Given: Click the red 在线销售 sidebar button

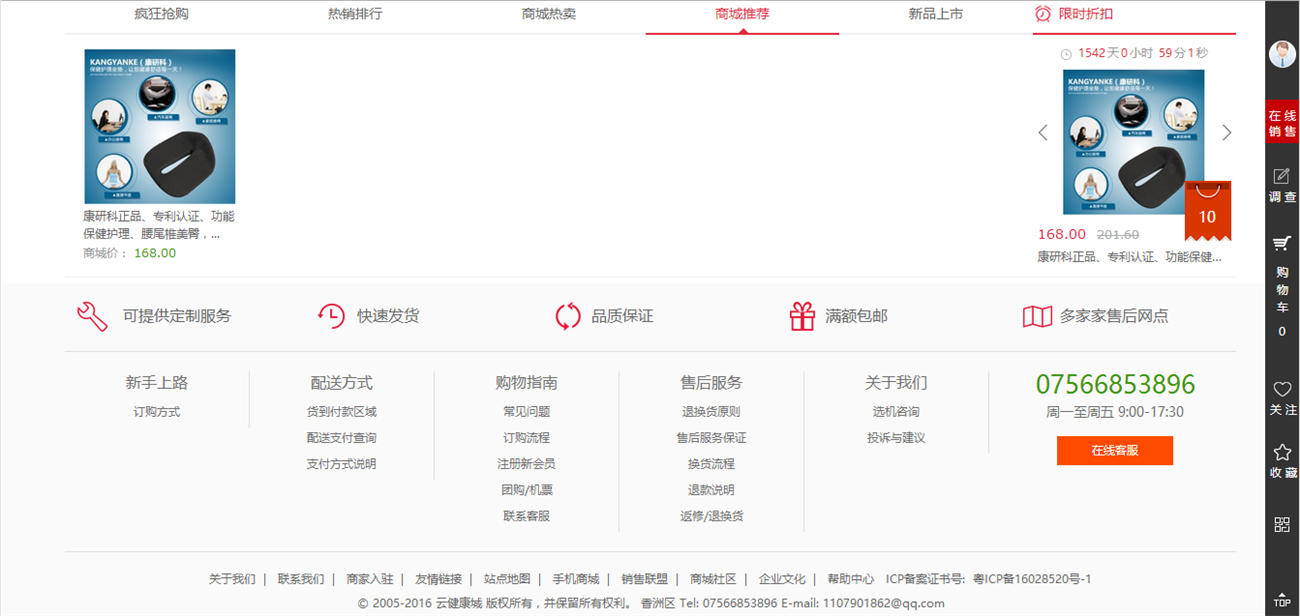Looking at the screenshot, I should click(1282, 123).
